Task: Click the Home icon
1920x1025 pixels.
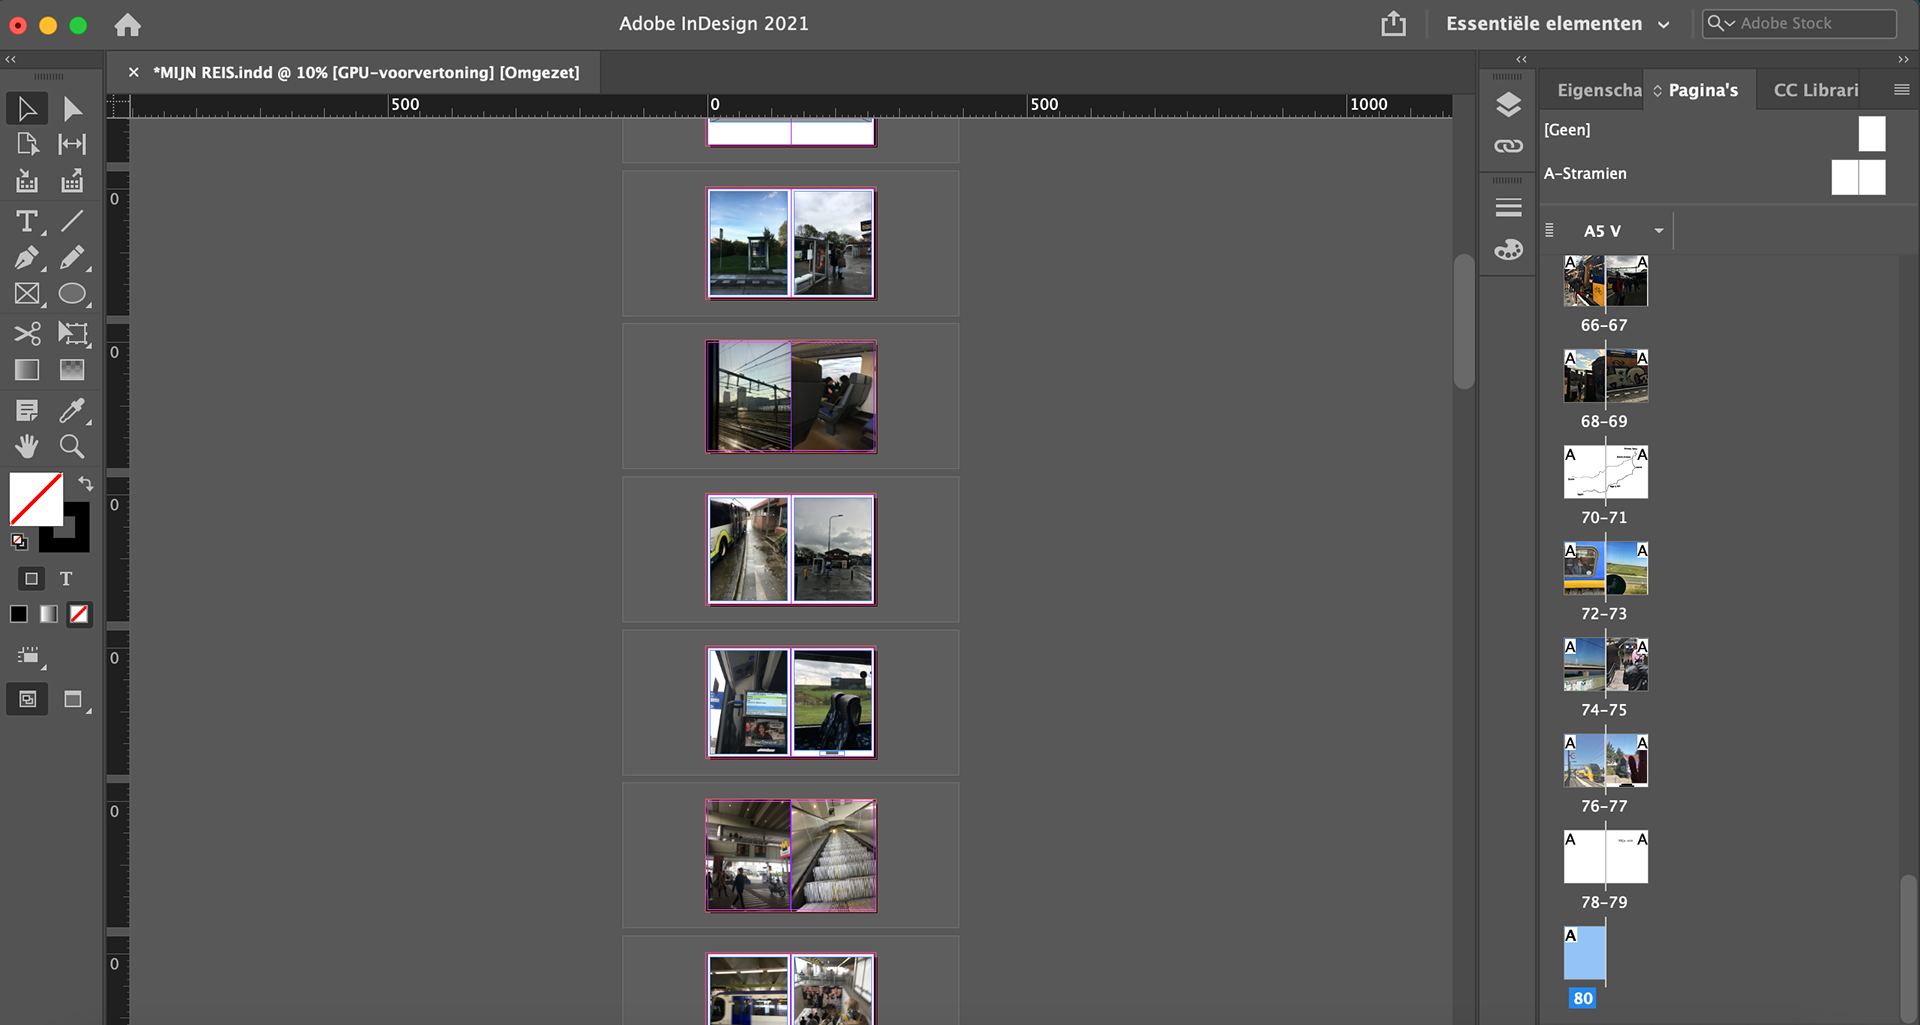Action: (x=128, y=24)
